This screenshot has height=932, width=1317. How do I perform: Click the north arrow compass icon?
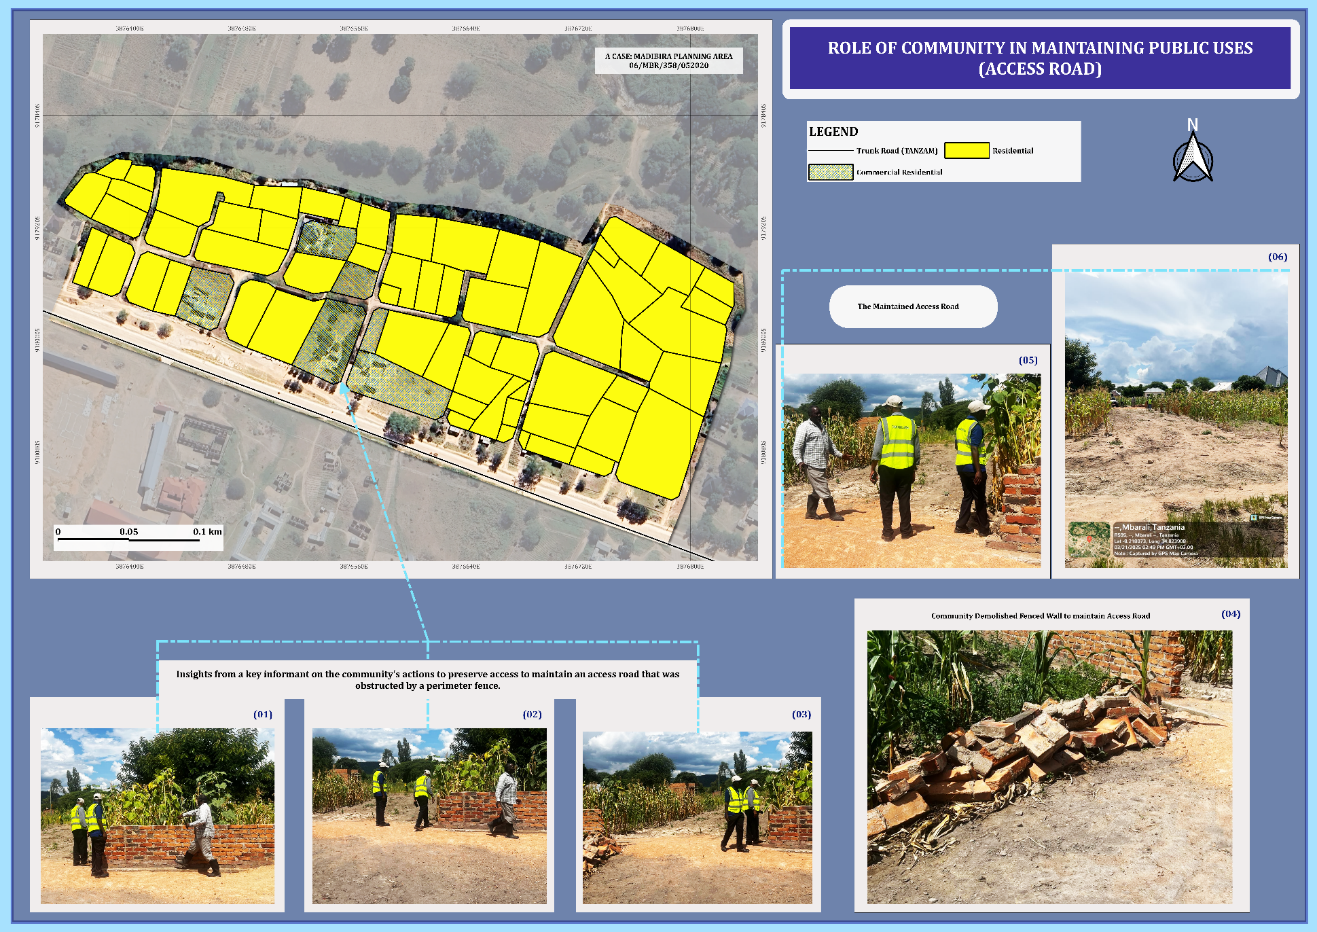(x=1192, y=154)
